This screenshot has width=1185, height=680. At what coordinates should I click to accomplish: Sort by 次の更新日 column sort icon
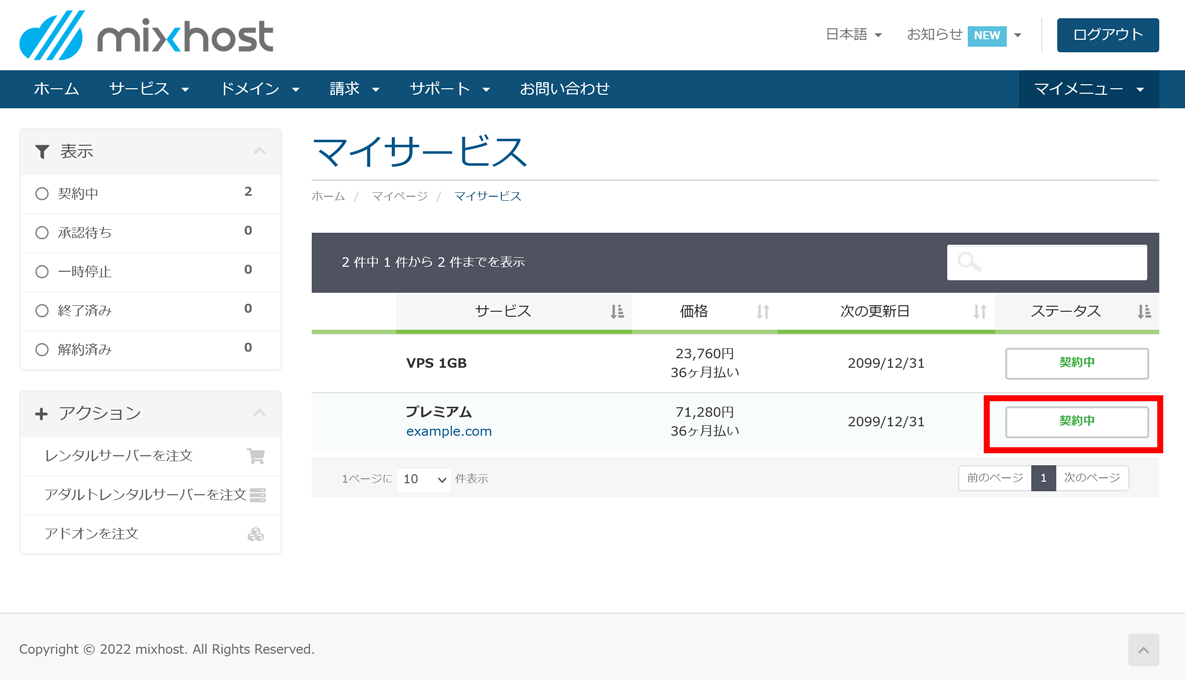pyautogui.click(x=980, y=311)
